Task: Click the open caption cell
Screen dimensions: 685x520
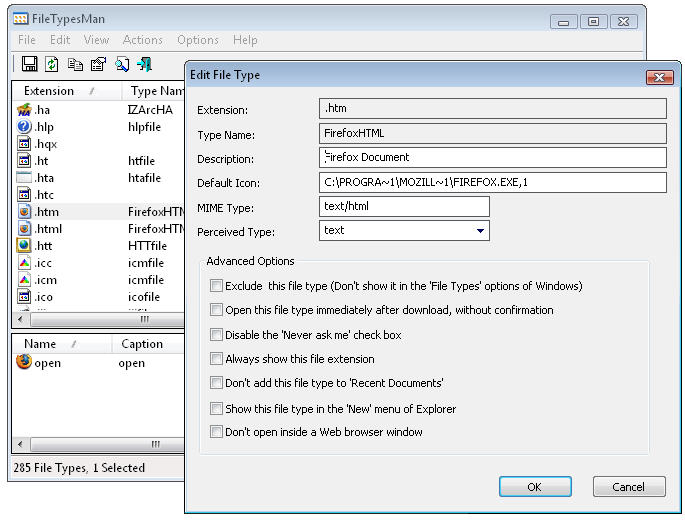Action: [131, 363]
